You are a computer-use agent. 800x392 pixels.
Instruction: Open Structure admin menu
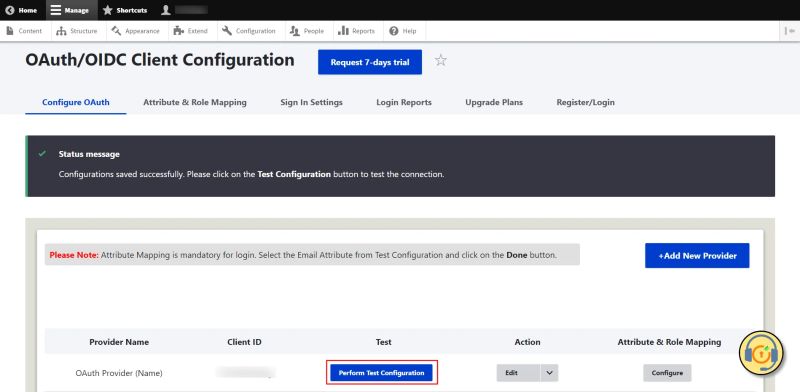tap(77, 31)
